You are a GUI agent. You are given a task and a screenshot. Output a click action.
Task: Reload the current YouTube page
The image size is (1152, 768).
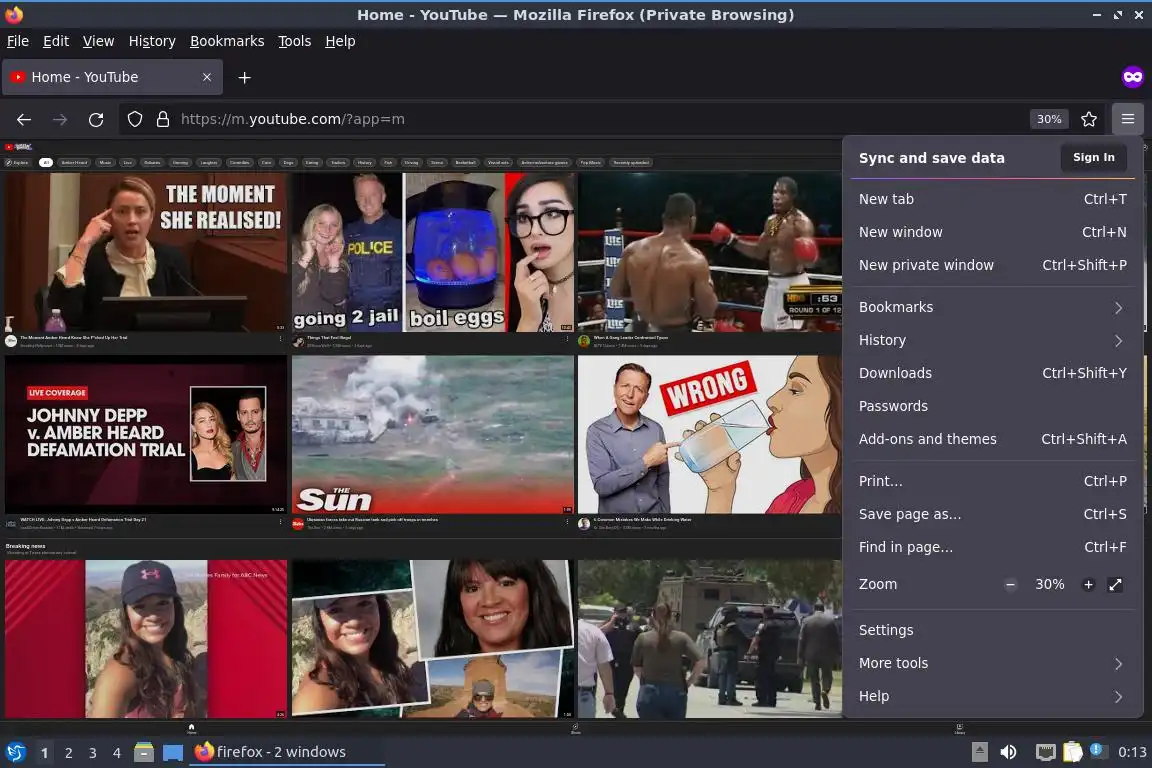pyautogui.click(x=96, y=119)
